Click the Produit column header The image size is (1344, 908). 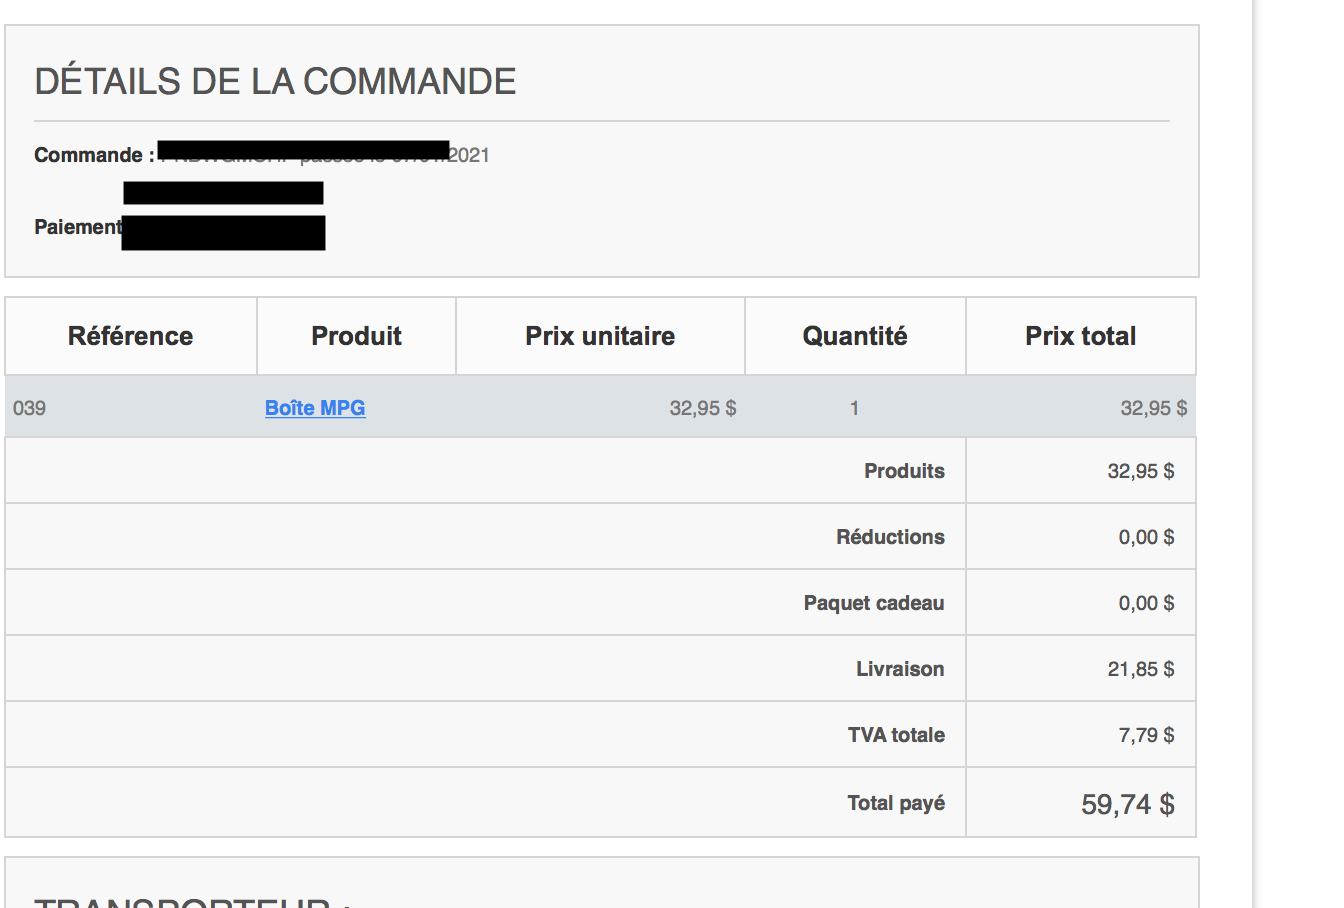(x=357, y=336)
